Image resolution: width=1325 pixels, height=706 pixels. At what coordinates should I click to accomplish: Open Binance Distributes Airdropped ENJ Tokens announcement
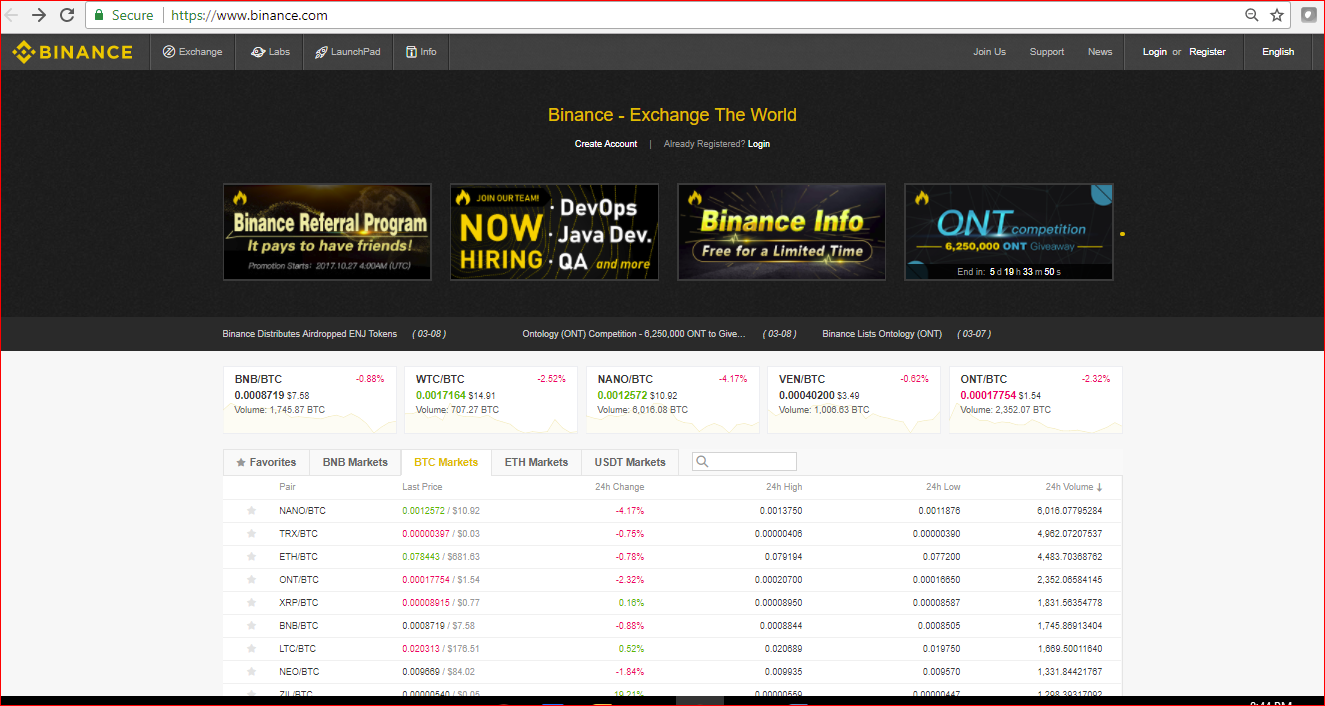point(309,334)
